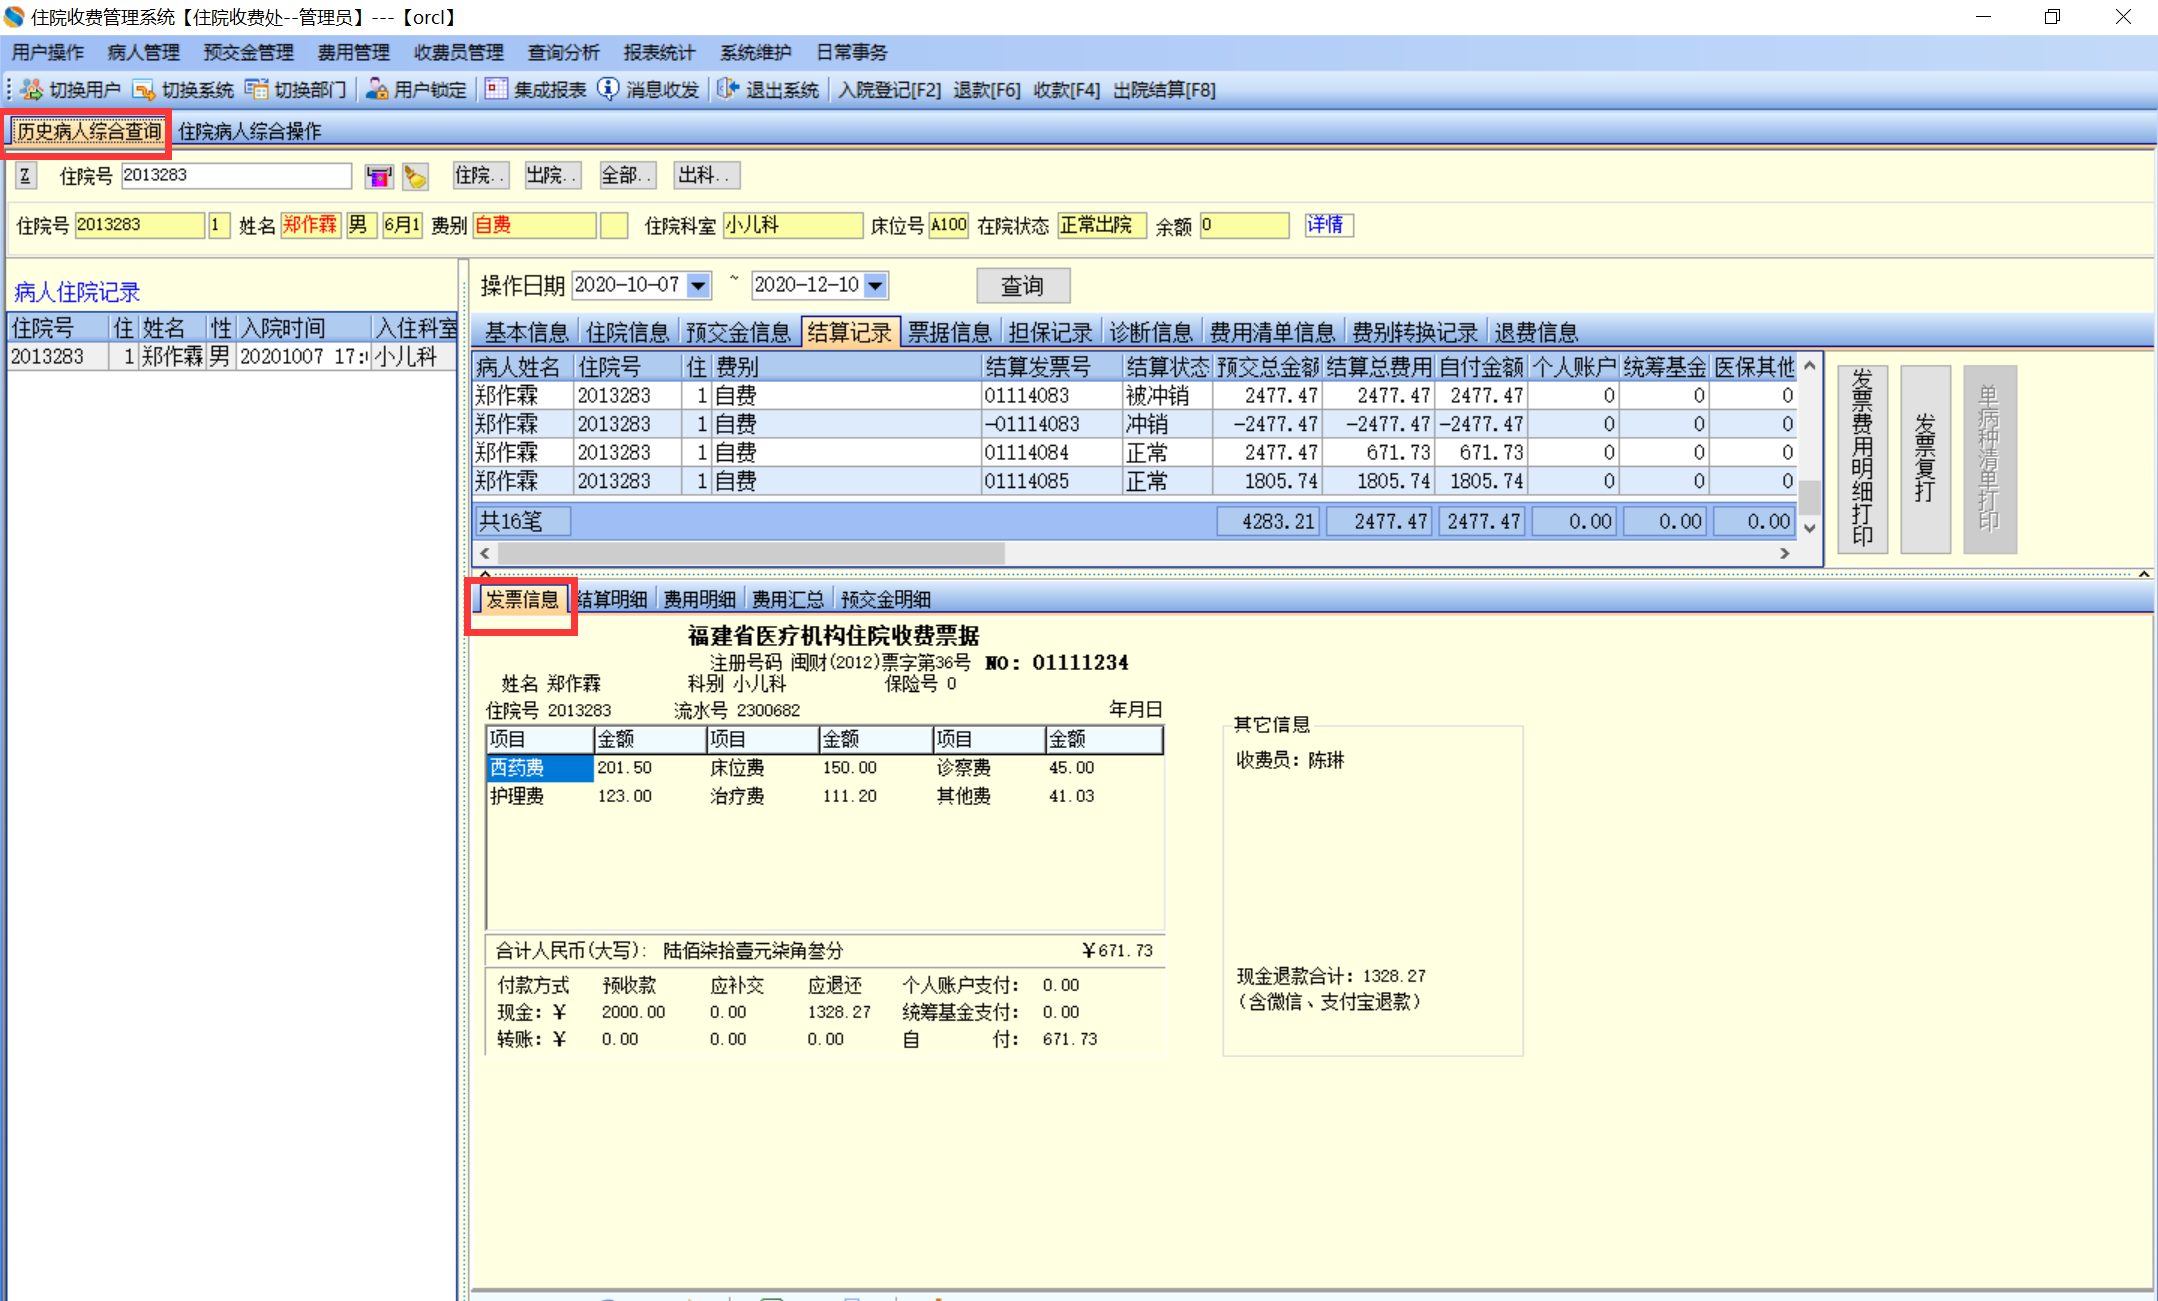Click the card reader icon beside 住院号 field
The height and width of the screenshot is (1301, 2158).
[379, 177]
